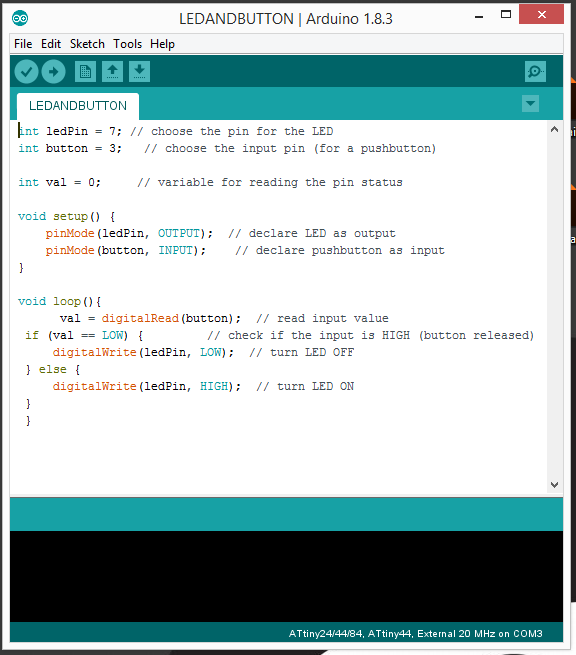Maximize the Arduino window
The width and height of the screenshot is (576, 655).
(x=506, y=15)
